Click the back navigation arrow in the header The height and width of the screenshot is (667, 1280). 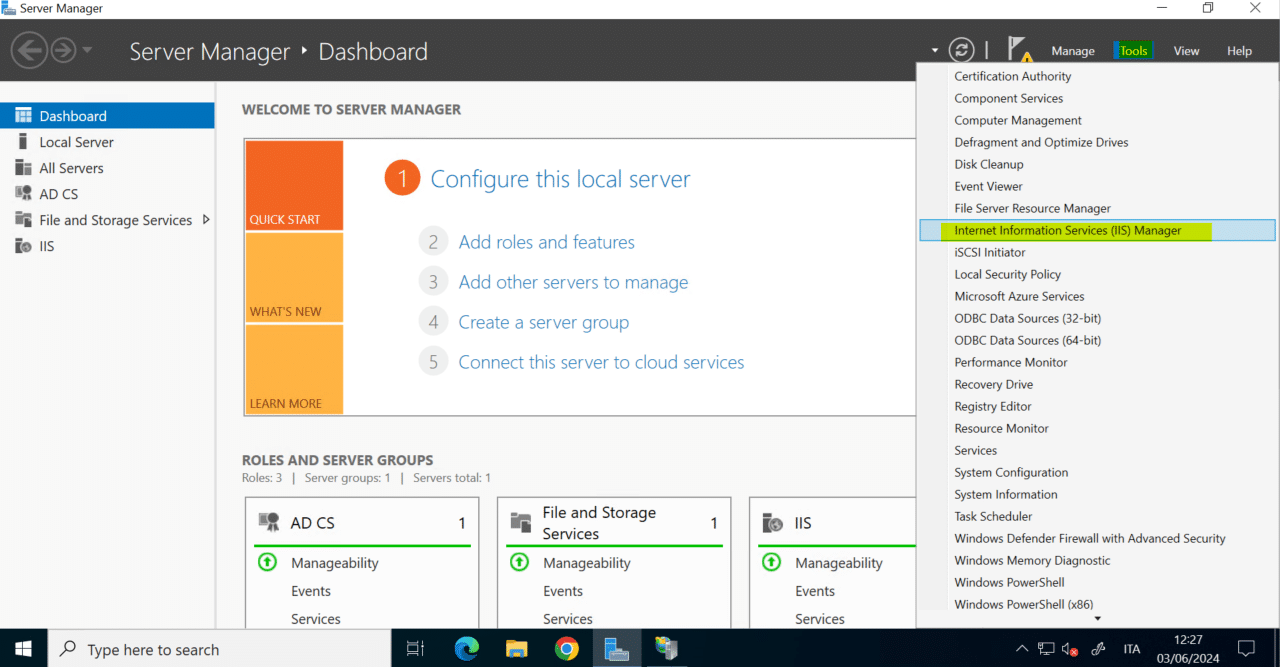(x=30, y=50)
